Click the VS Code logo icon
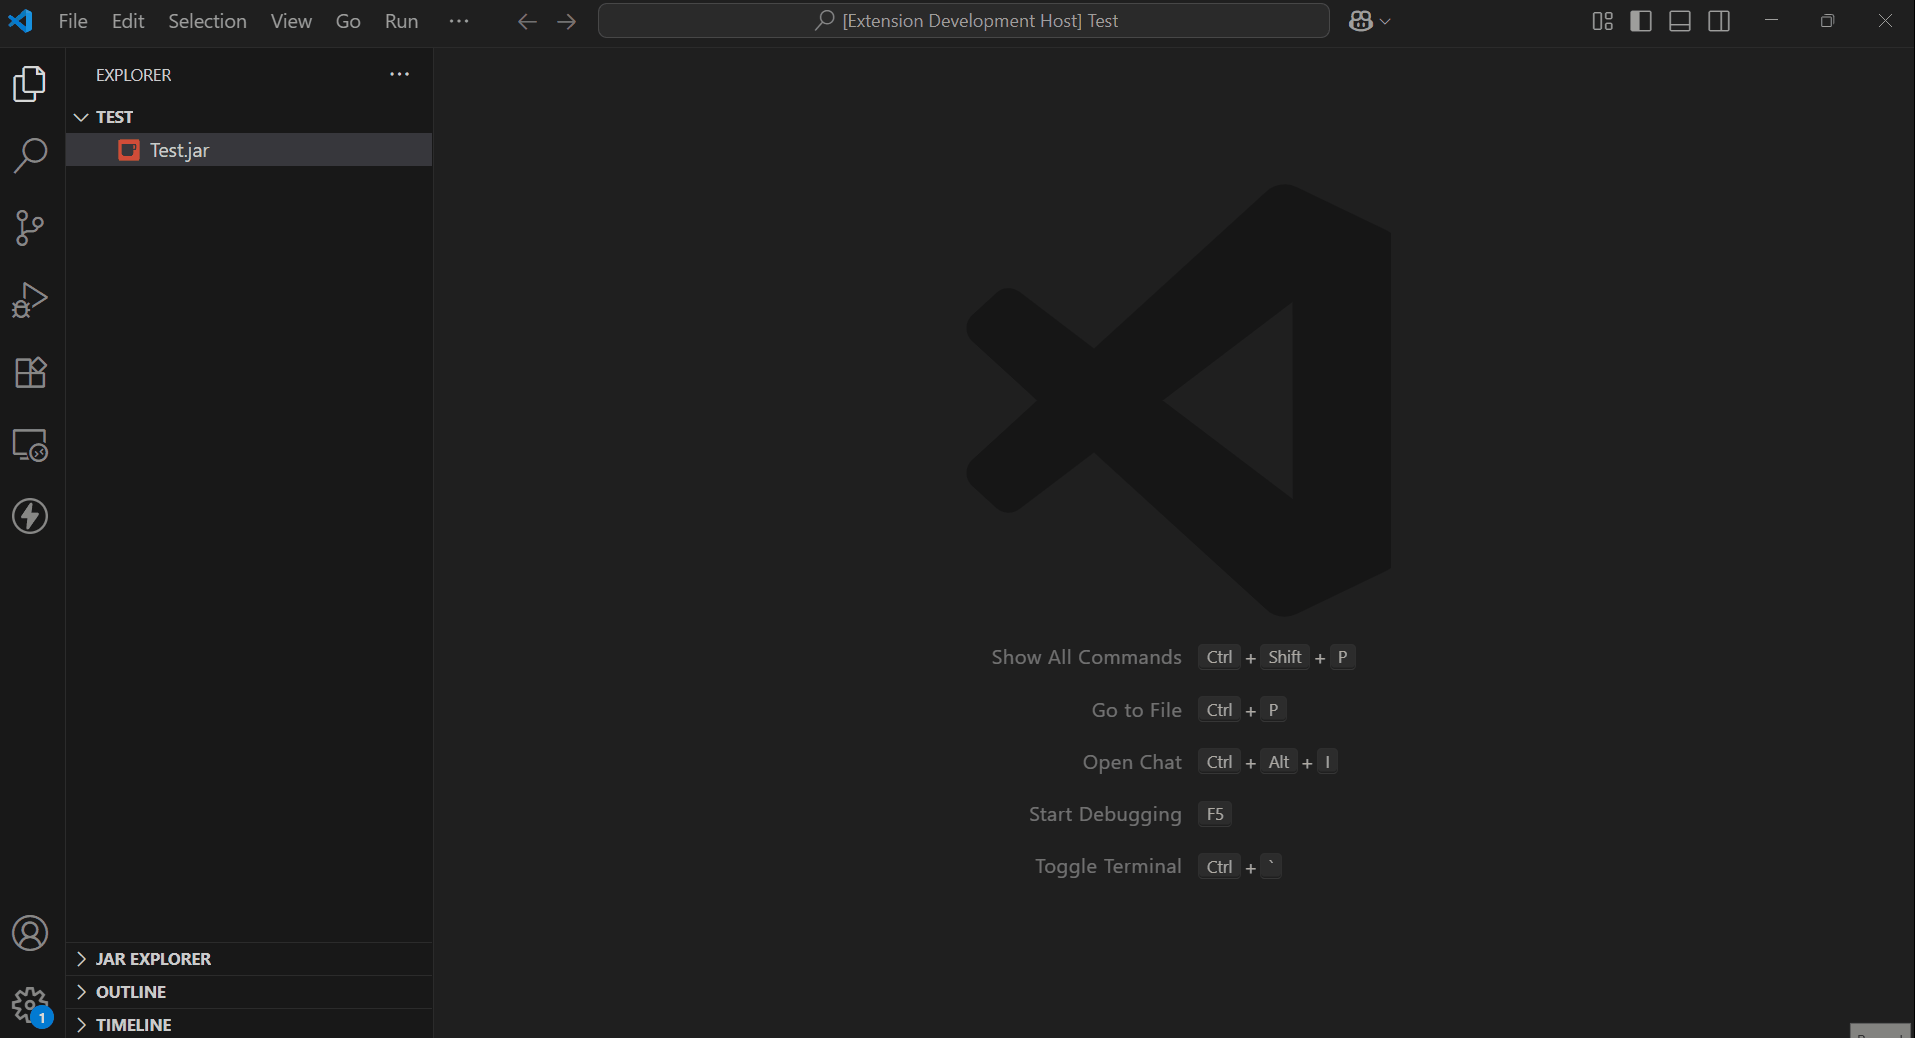The width and height of the screenshot is (1915, 1038). point(20,21)
